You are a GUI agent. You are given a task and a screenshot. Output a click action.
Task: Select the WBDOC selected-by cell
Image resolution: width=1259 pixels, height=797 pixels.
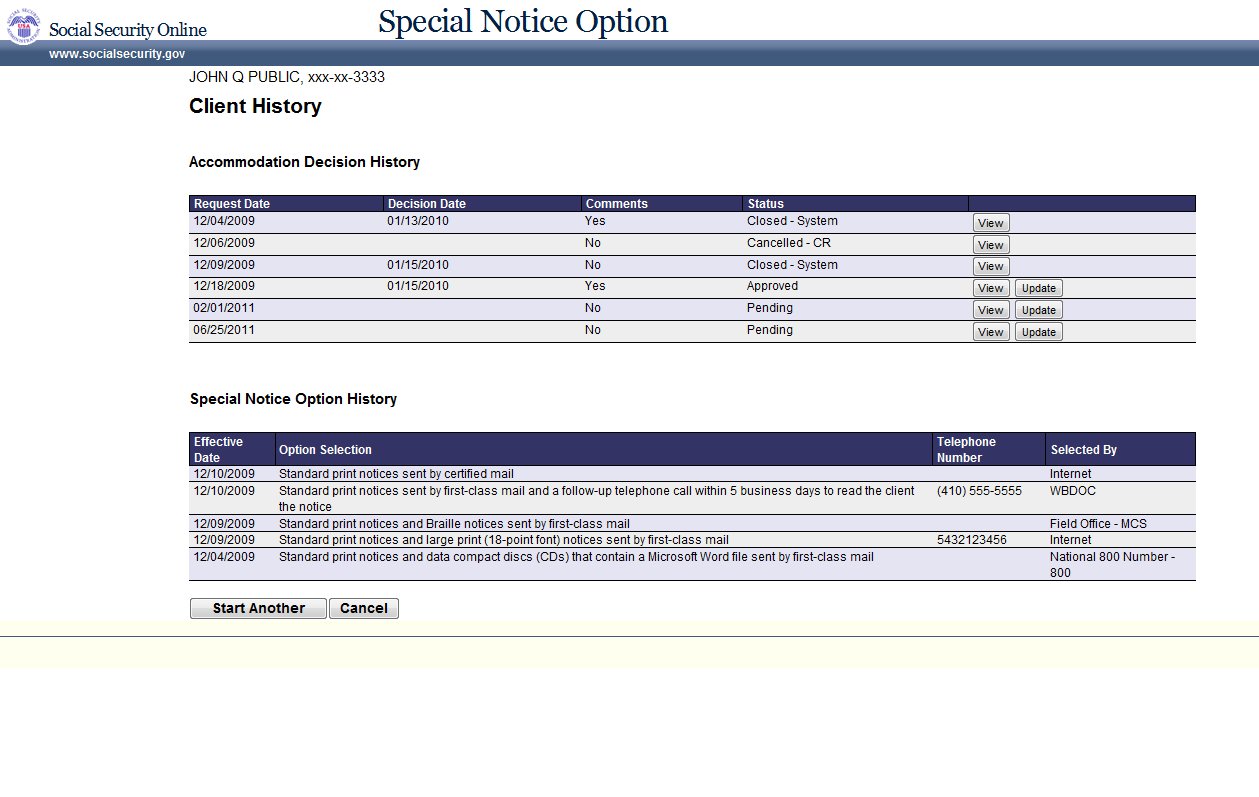(x=1074, y=491)
